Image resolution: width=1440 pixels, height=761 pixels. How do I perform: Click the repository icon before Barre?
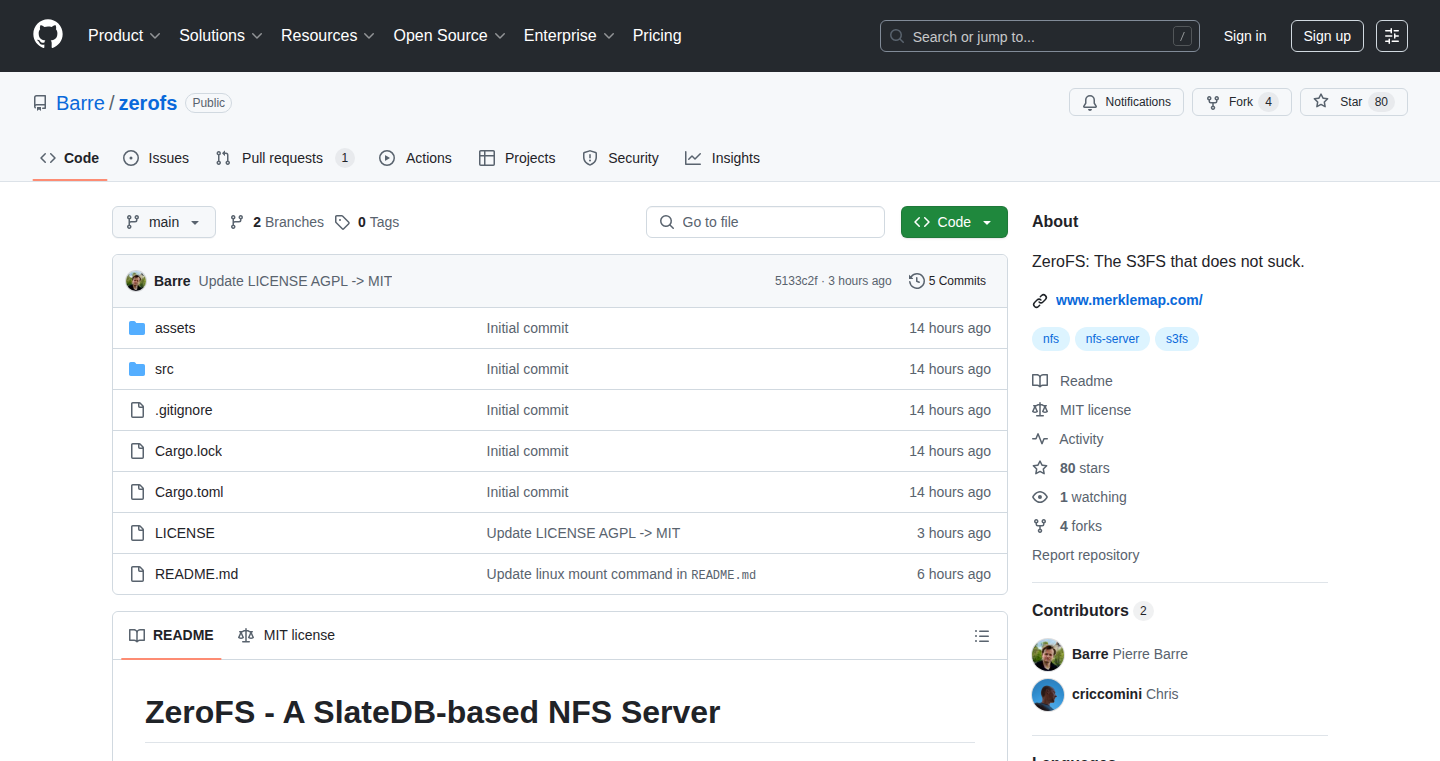[x=40, y=103]
